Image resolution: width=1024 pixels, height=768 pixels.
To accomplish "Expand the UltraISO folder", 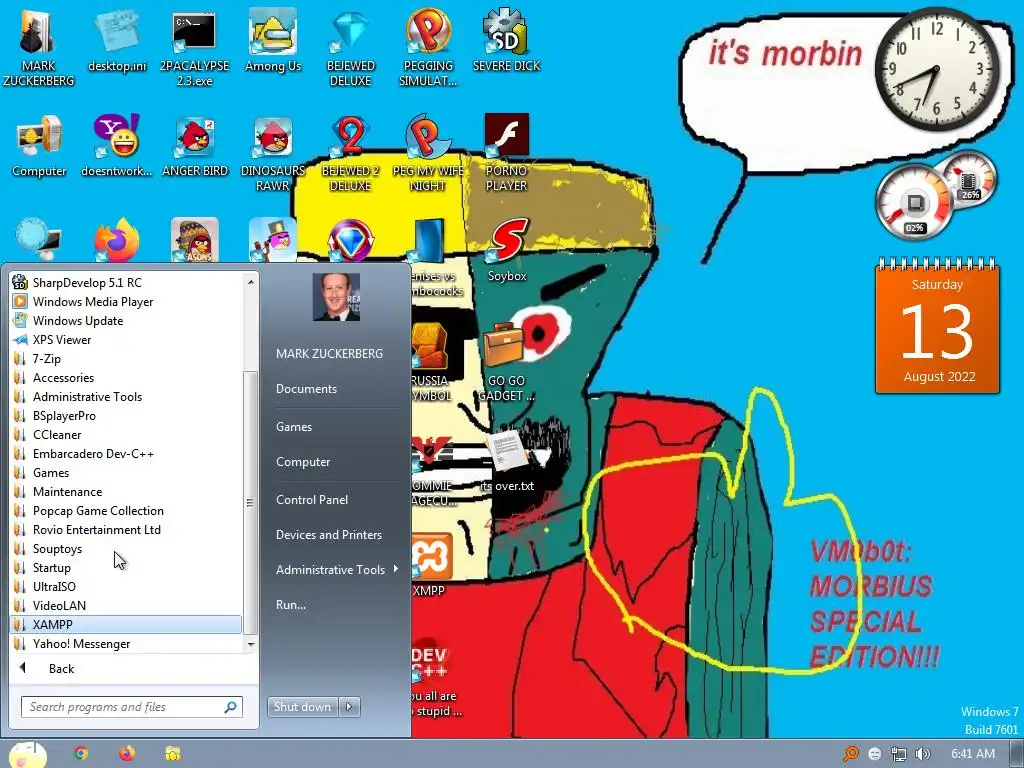I will click(x=125, y=586).
